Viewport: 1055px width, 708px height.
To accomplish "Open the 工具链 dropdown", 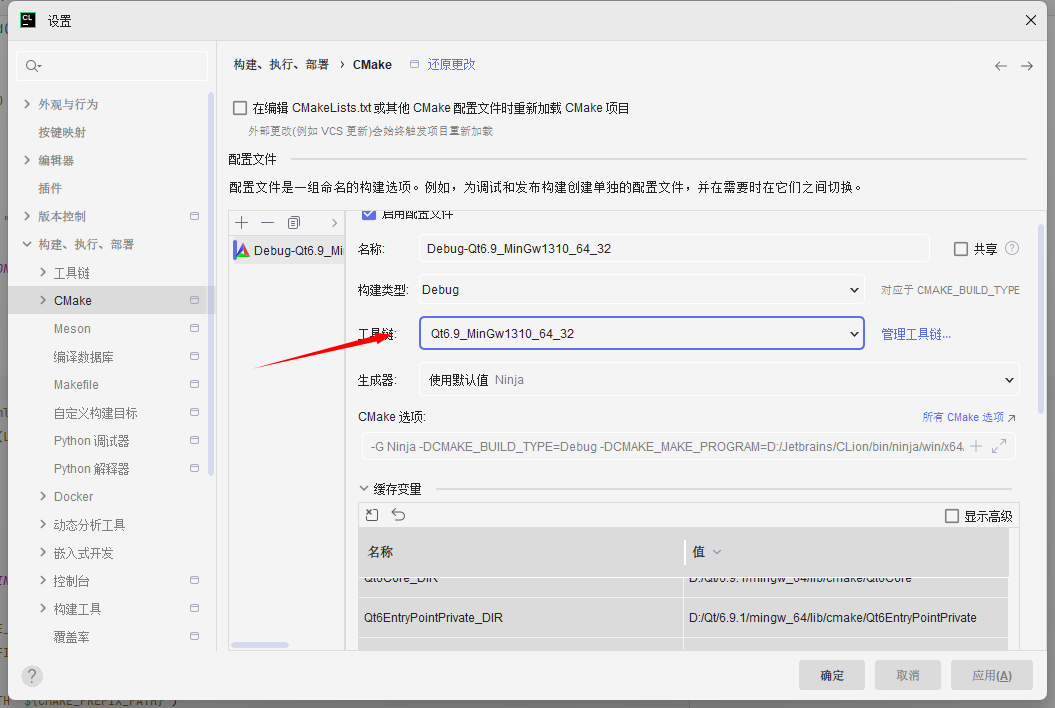I will click(641, 333).
